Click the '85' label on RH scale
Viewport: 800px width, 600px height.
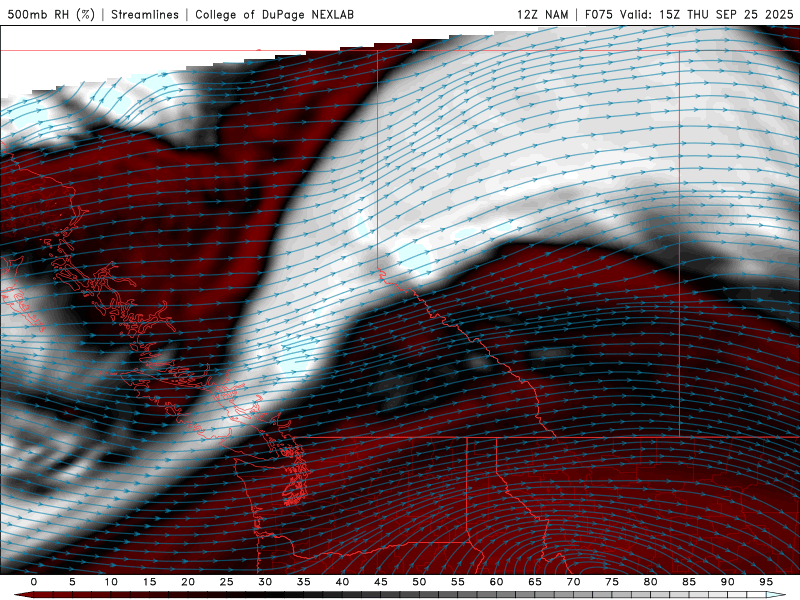[x=689, y=582]
